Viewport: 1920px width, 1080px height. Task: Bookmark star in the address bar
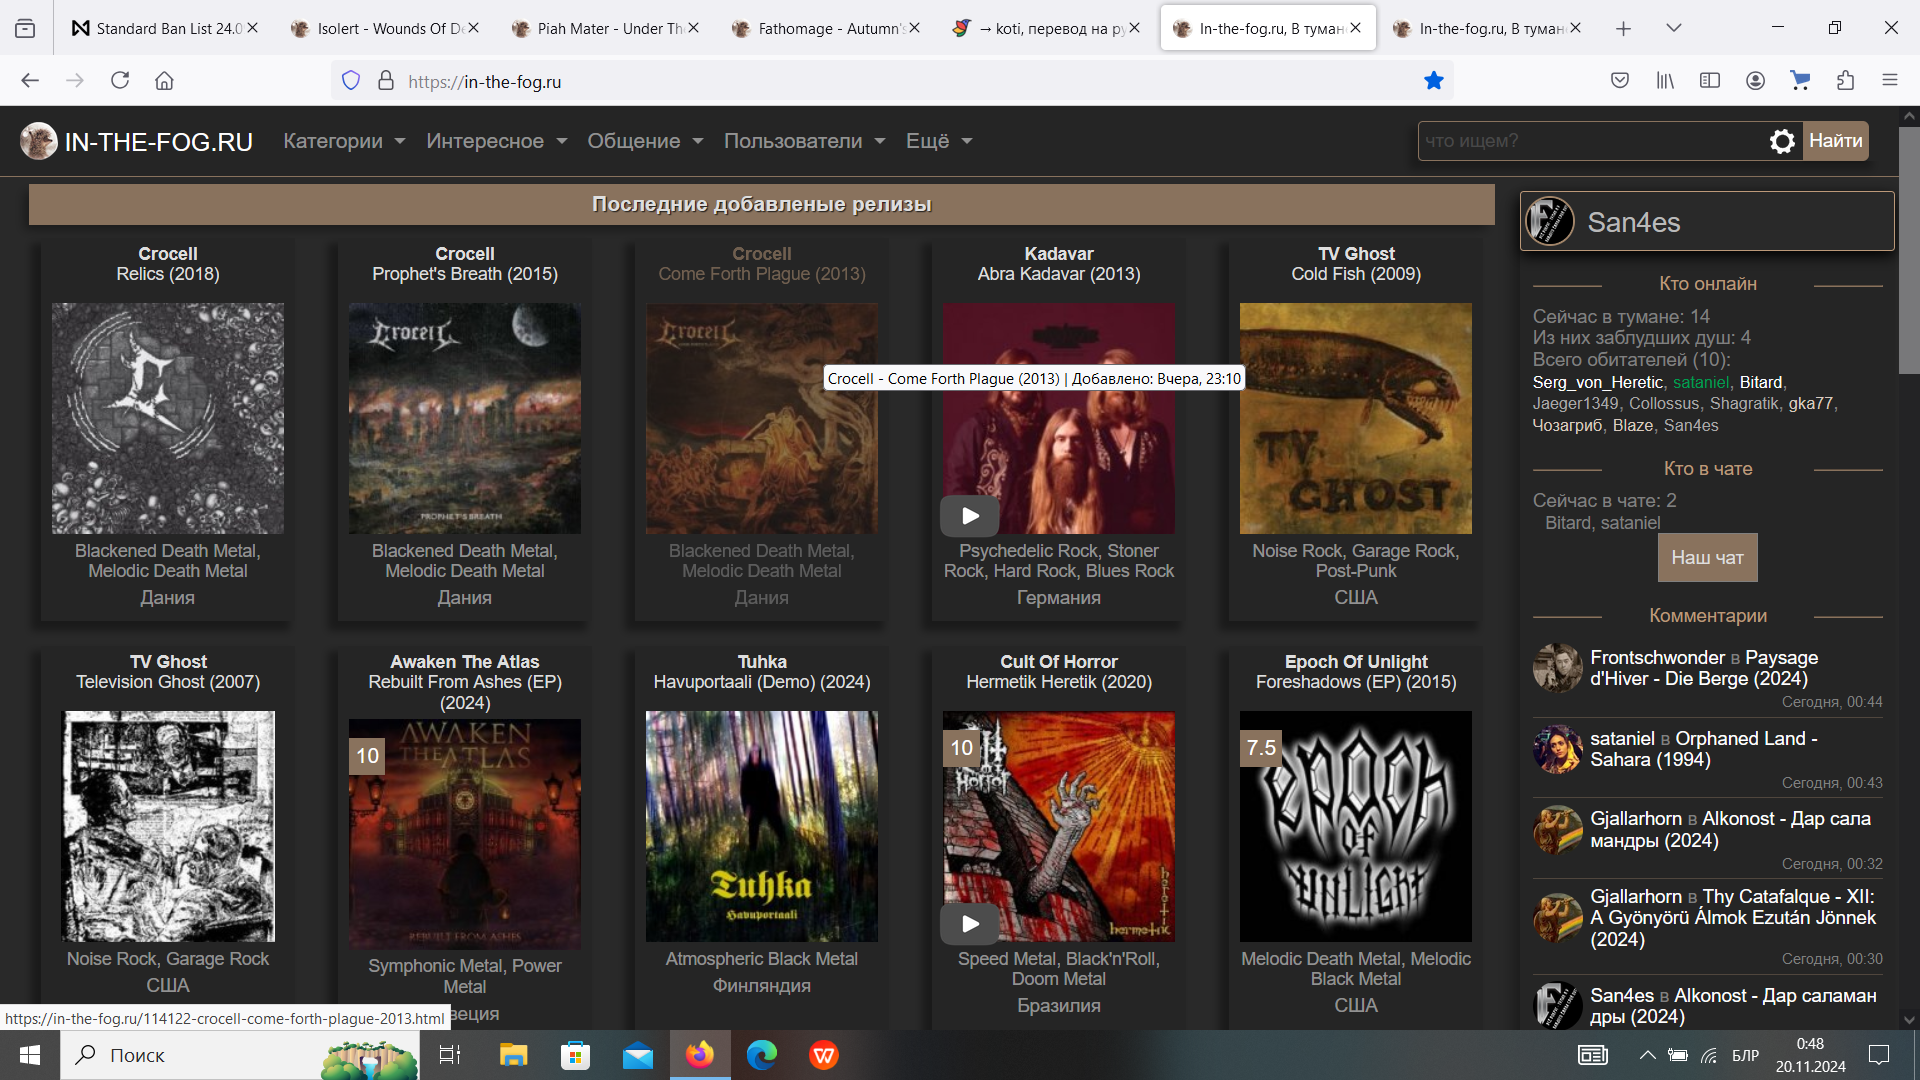(1434, 81)
